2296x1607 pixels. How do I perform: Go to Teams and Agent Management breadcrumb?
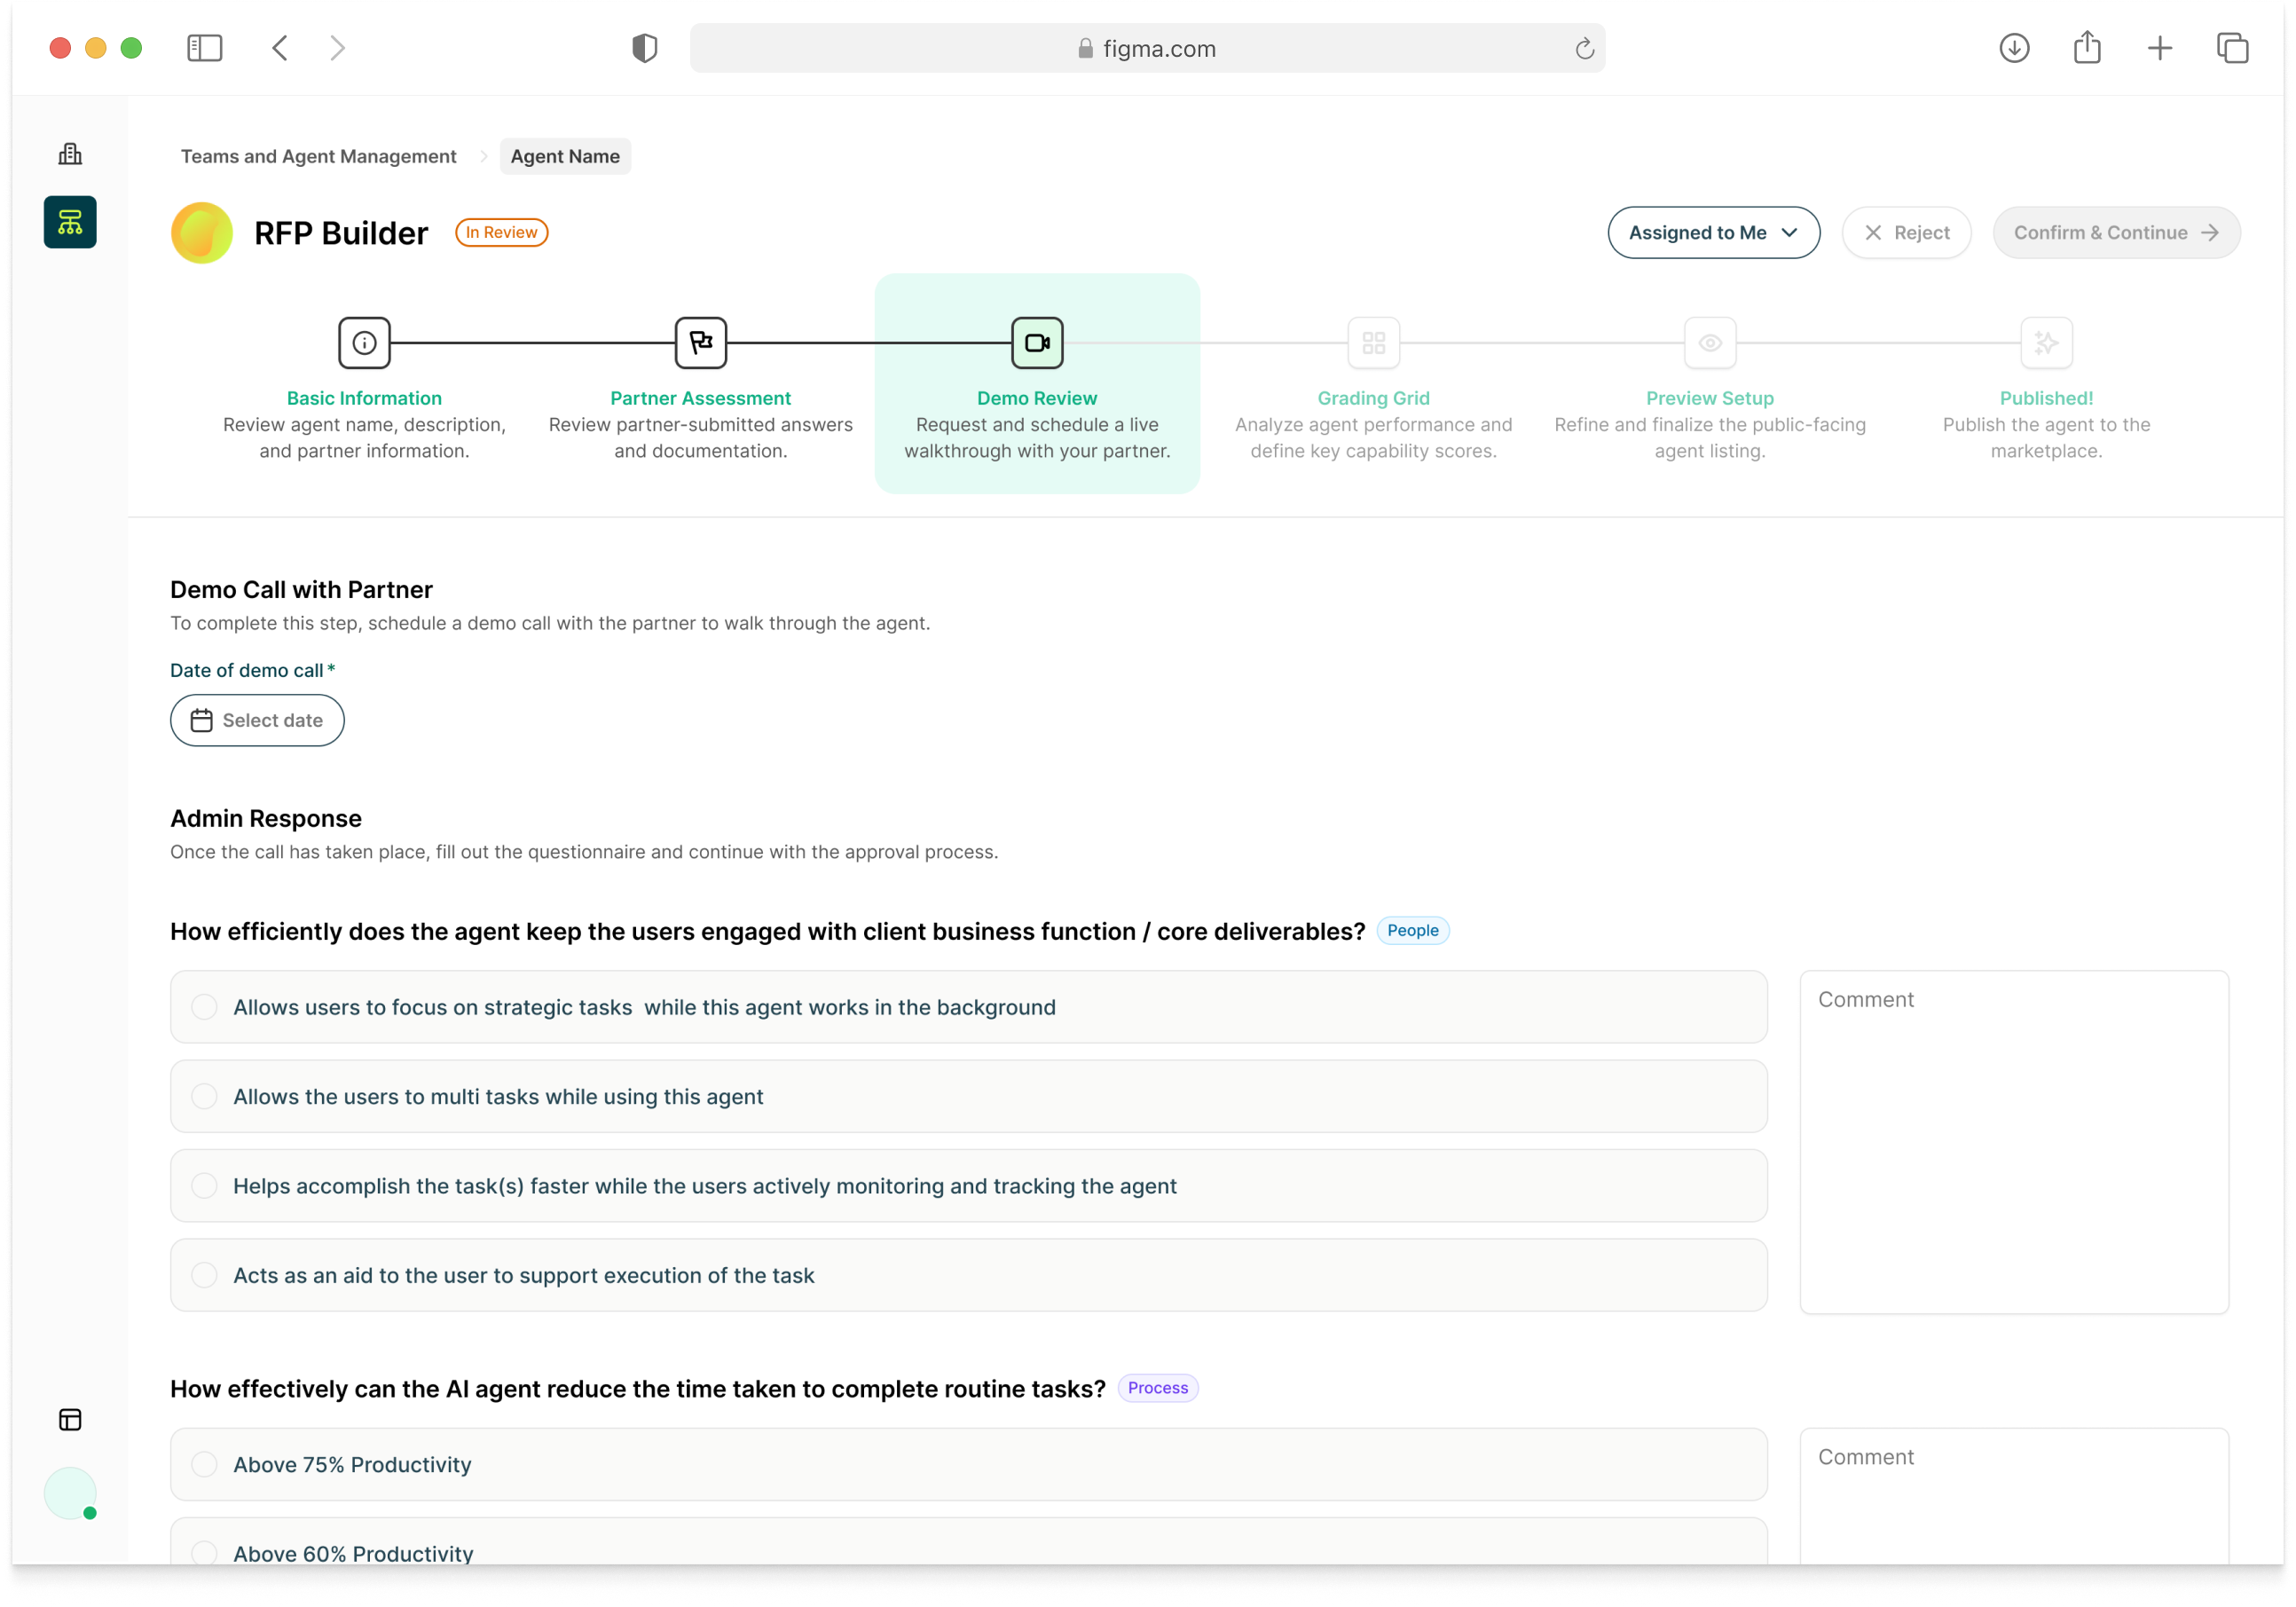[x=318, y=156]
